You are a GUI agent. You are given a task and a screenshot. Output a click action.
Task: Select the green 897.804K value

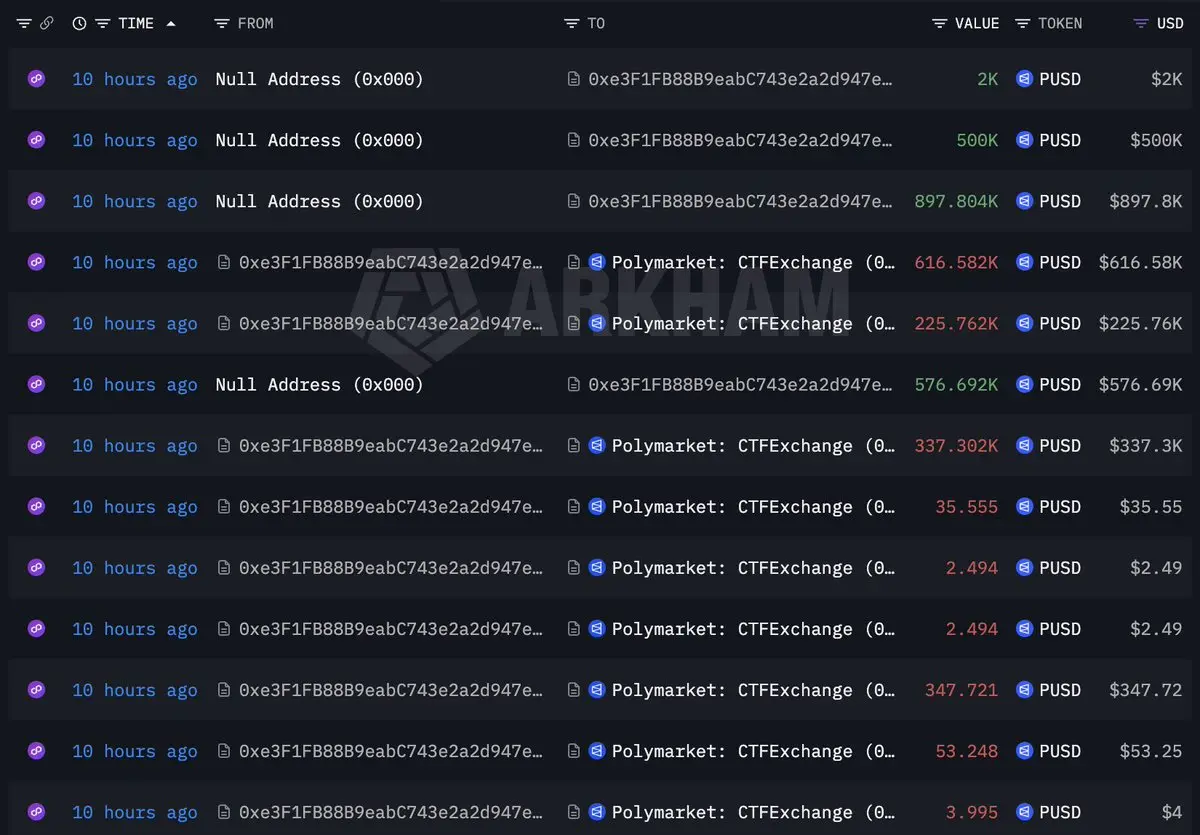[956, 201]
